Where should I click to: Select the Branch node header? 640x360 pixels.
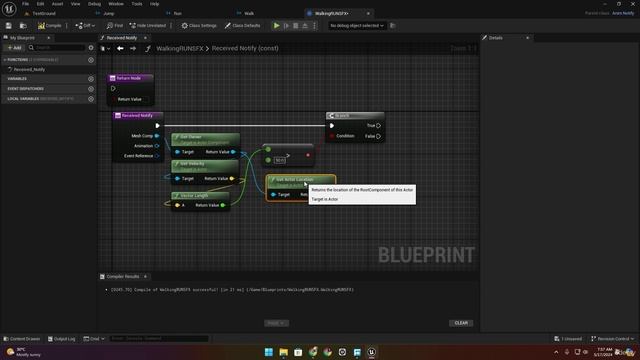(355, 116)
